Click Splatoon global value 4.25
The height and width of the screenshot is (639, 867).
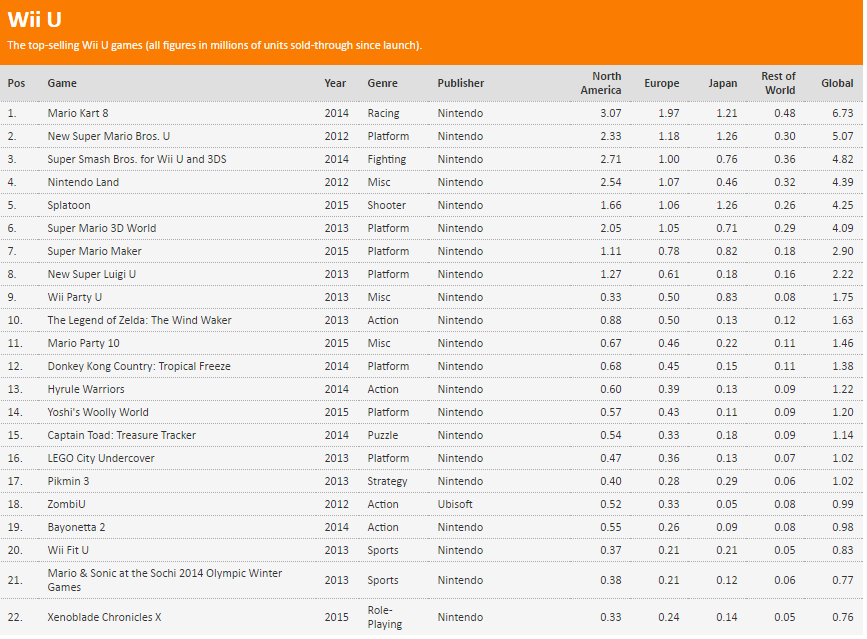843,206
